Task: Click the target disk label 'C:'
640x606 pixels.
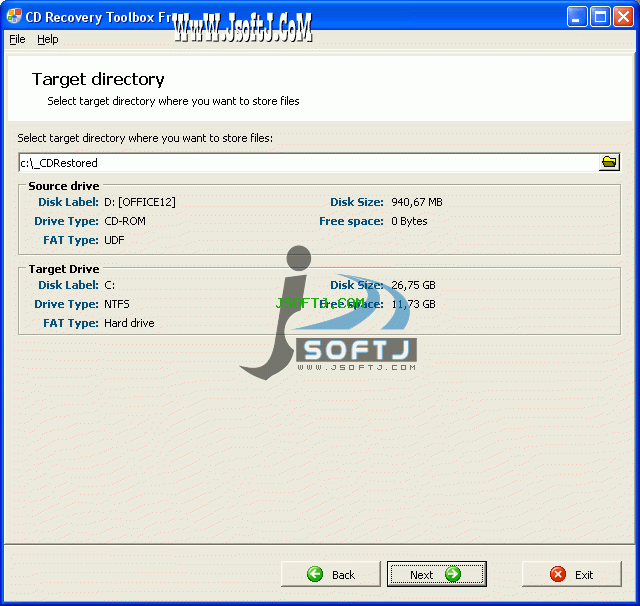Action: pos(109,285)
